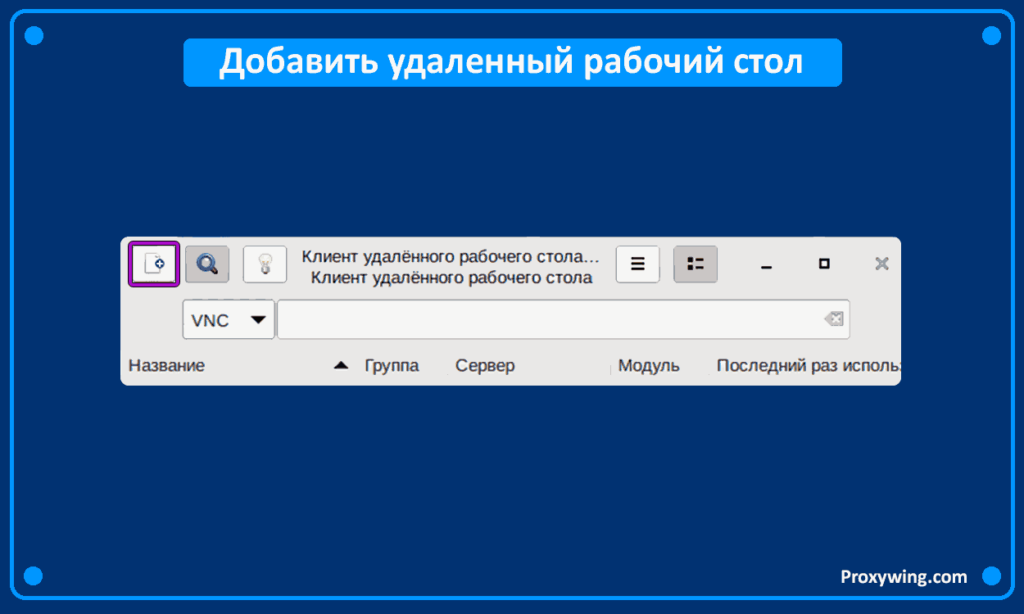1024x614 pixels.
Task: Add a new connection profile
Action: pos(154,264)
